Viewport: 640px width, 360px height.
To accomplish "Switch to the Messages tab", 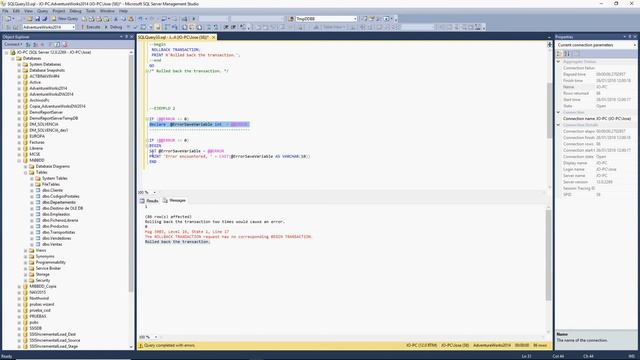I will [174, 200].
